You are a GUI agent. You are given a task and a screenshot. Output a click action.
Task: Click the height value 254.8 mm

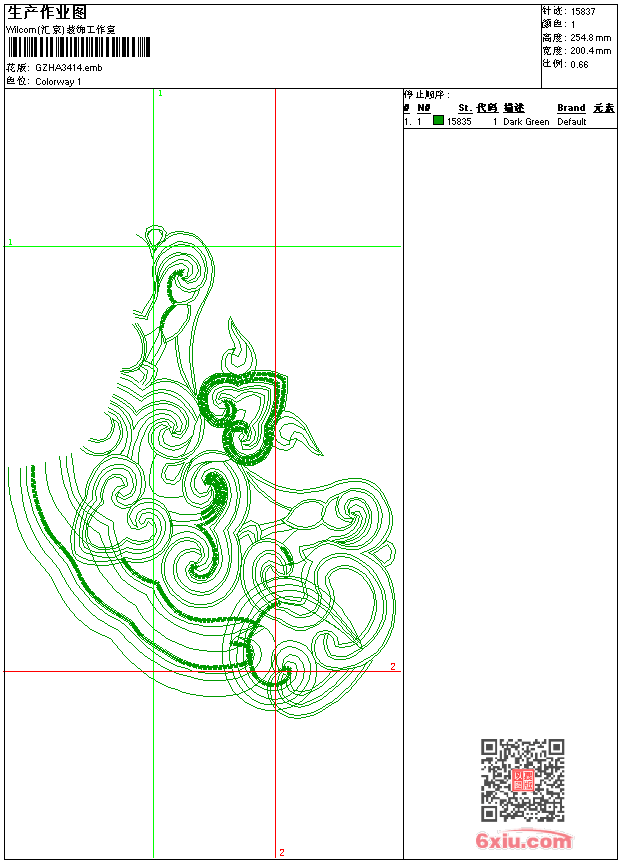click(590, 38)
